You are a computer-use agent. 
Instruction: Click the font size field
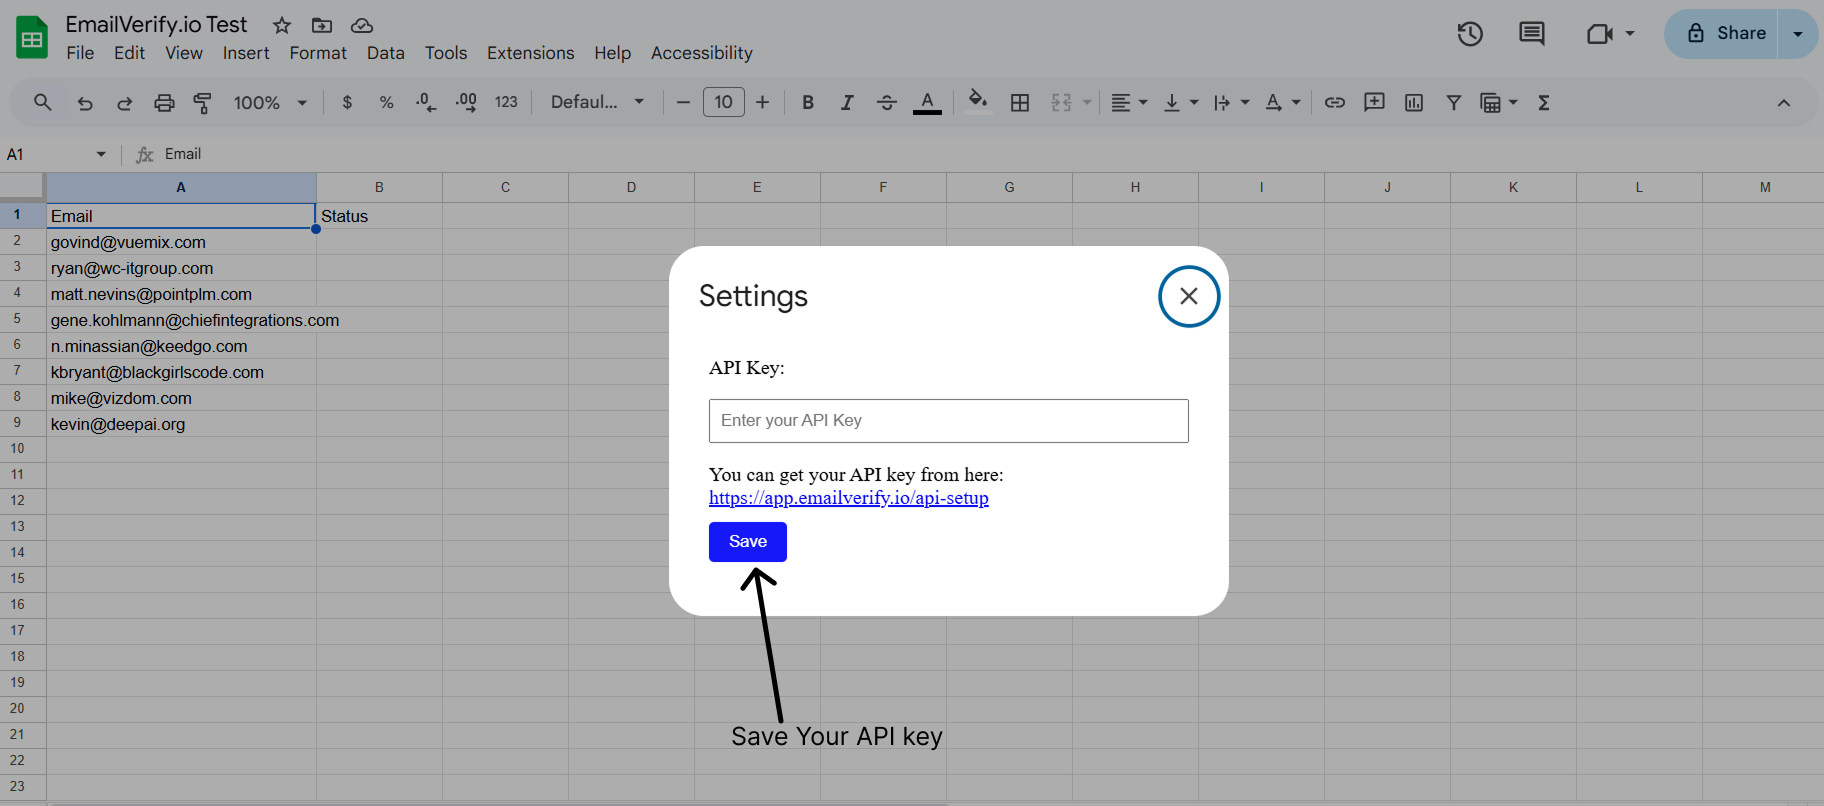click(x=724, y=102)
